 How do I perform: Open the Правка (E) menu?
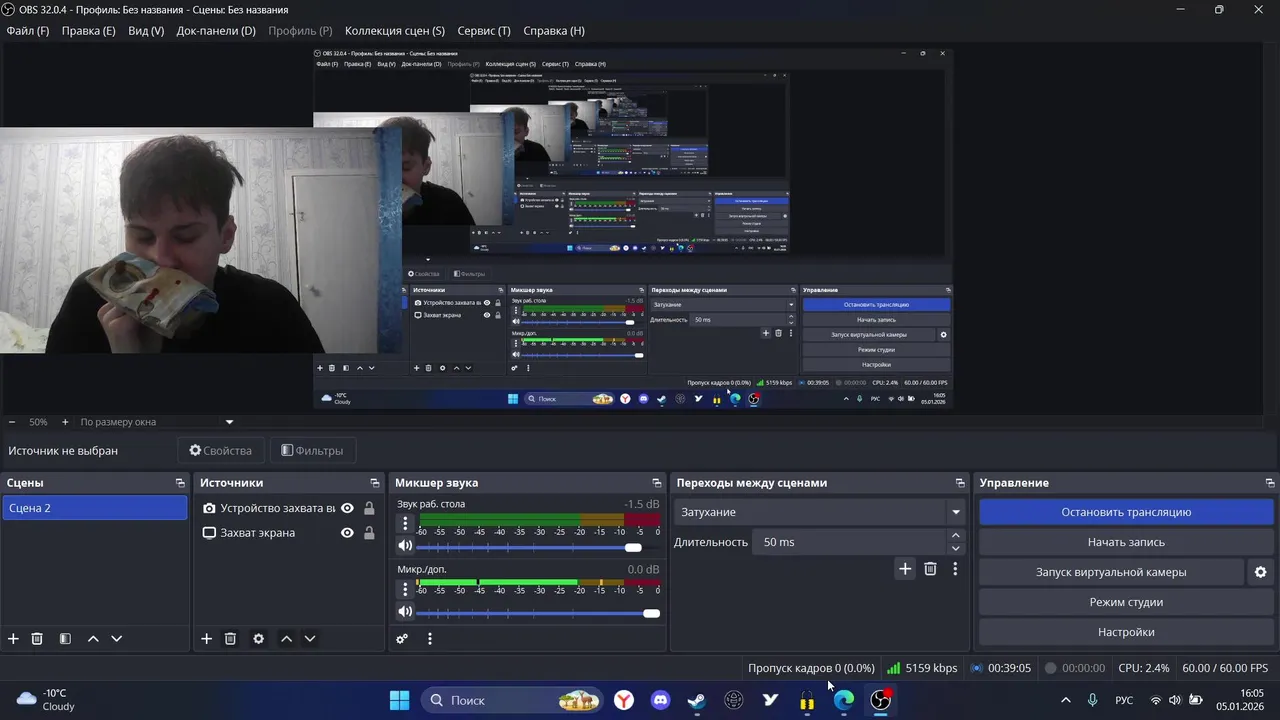pos(88,31)
